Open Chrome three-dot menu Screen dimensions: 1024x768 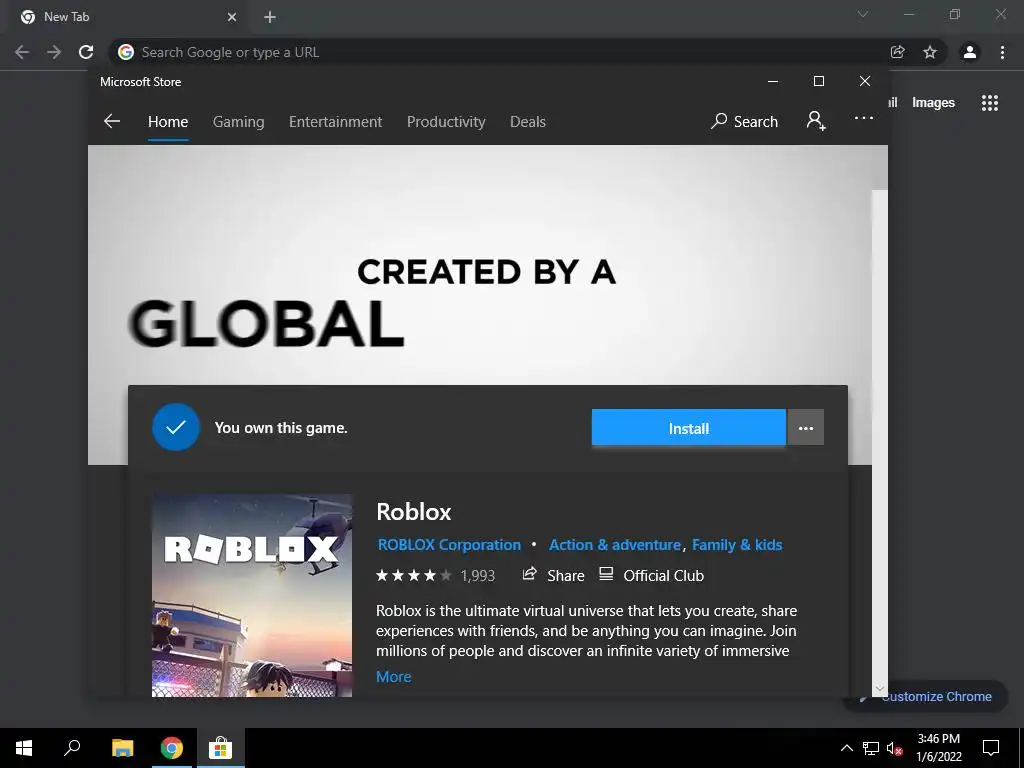coord(1002,52)
